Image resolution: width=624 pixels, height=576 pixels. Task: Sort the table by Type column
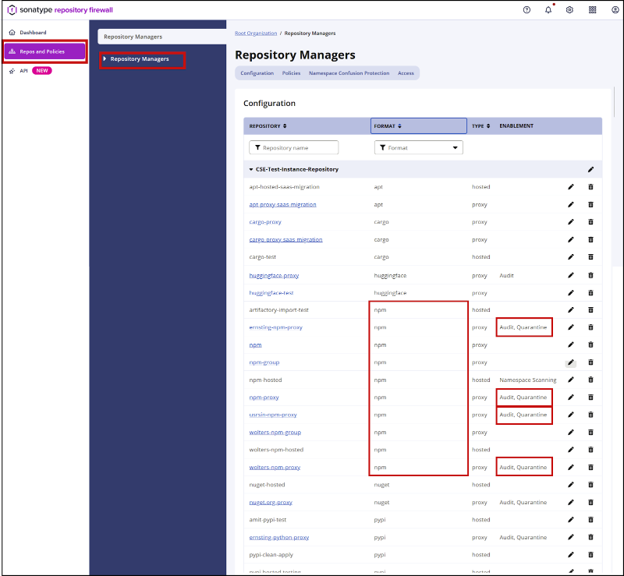[x=480, y=126]
